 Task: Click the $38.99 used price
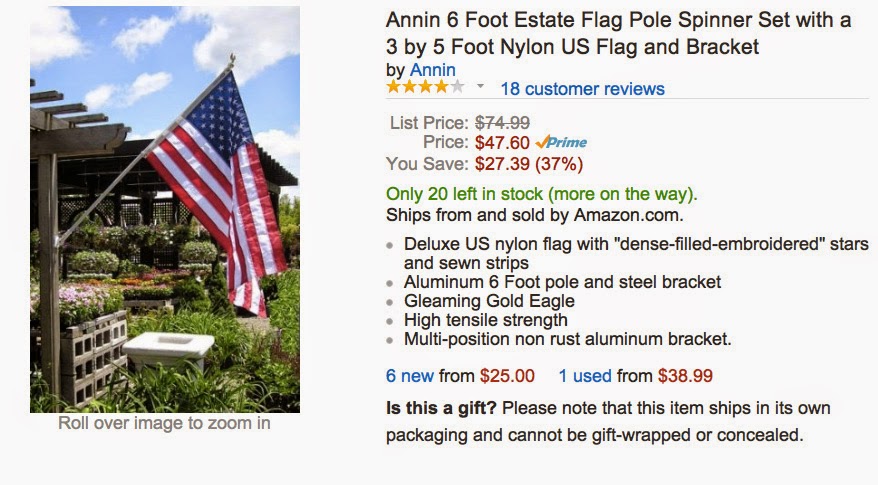click(x=685, y=376)
